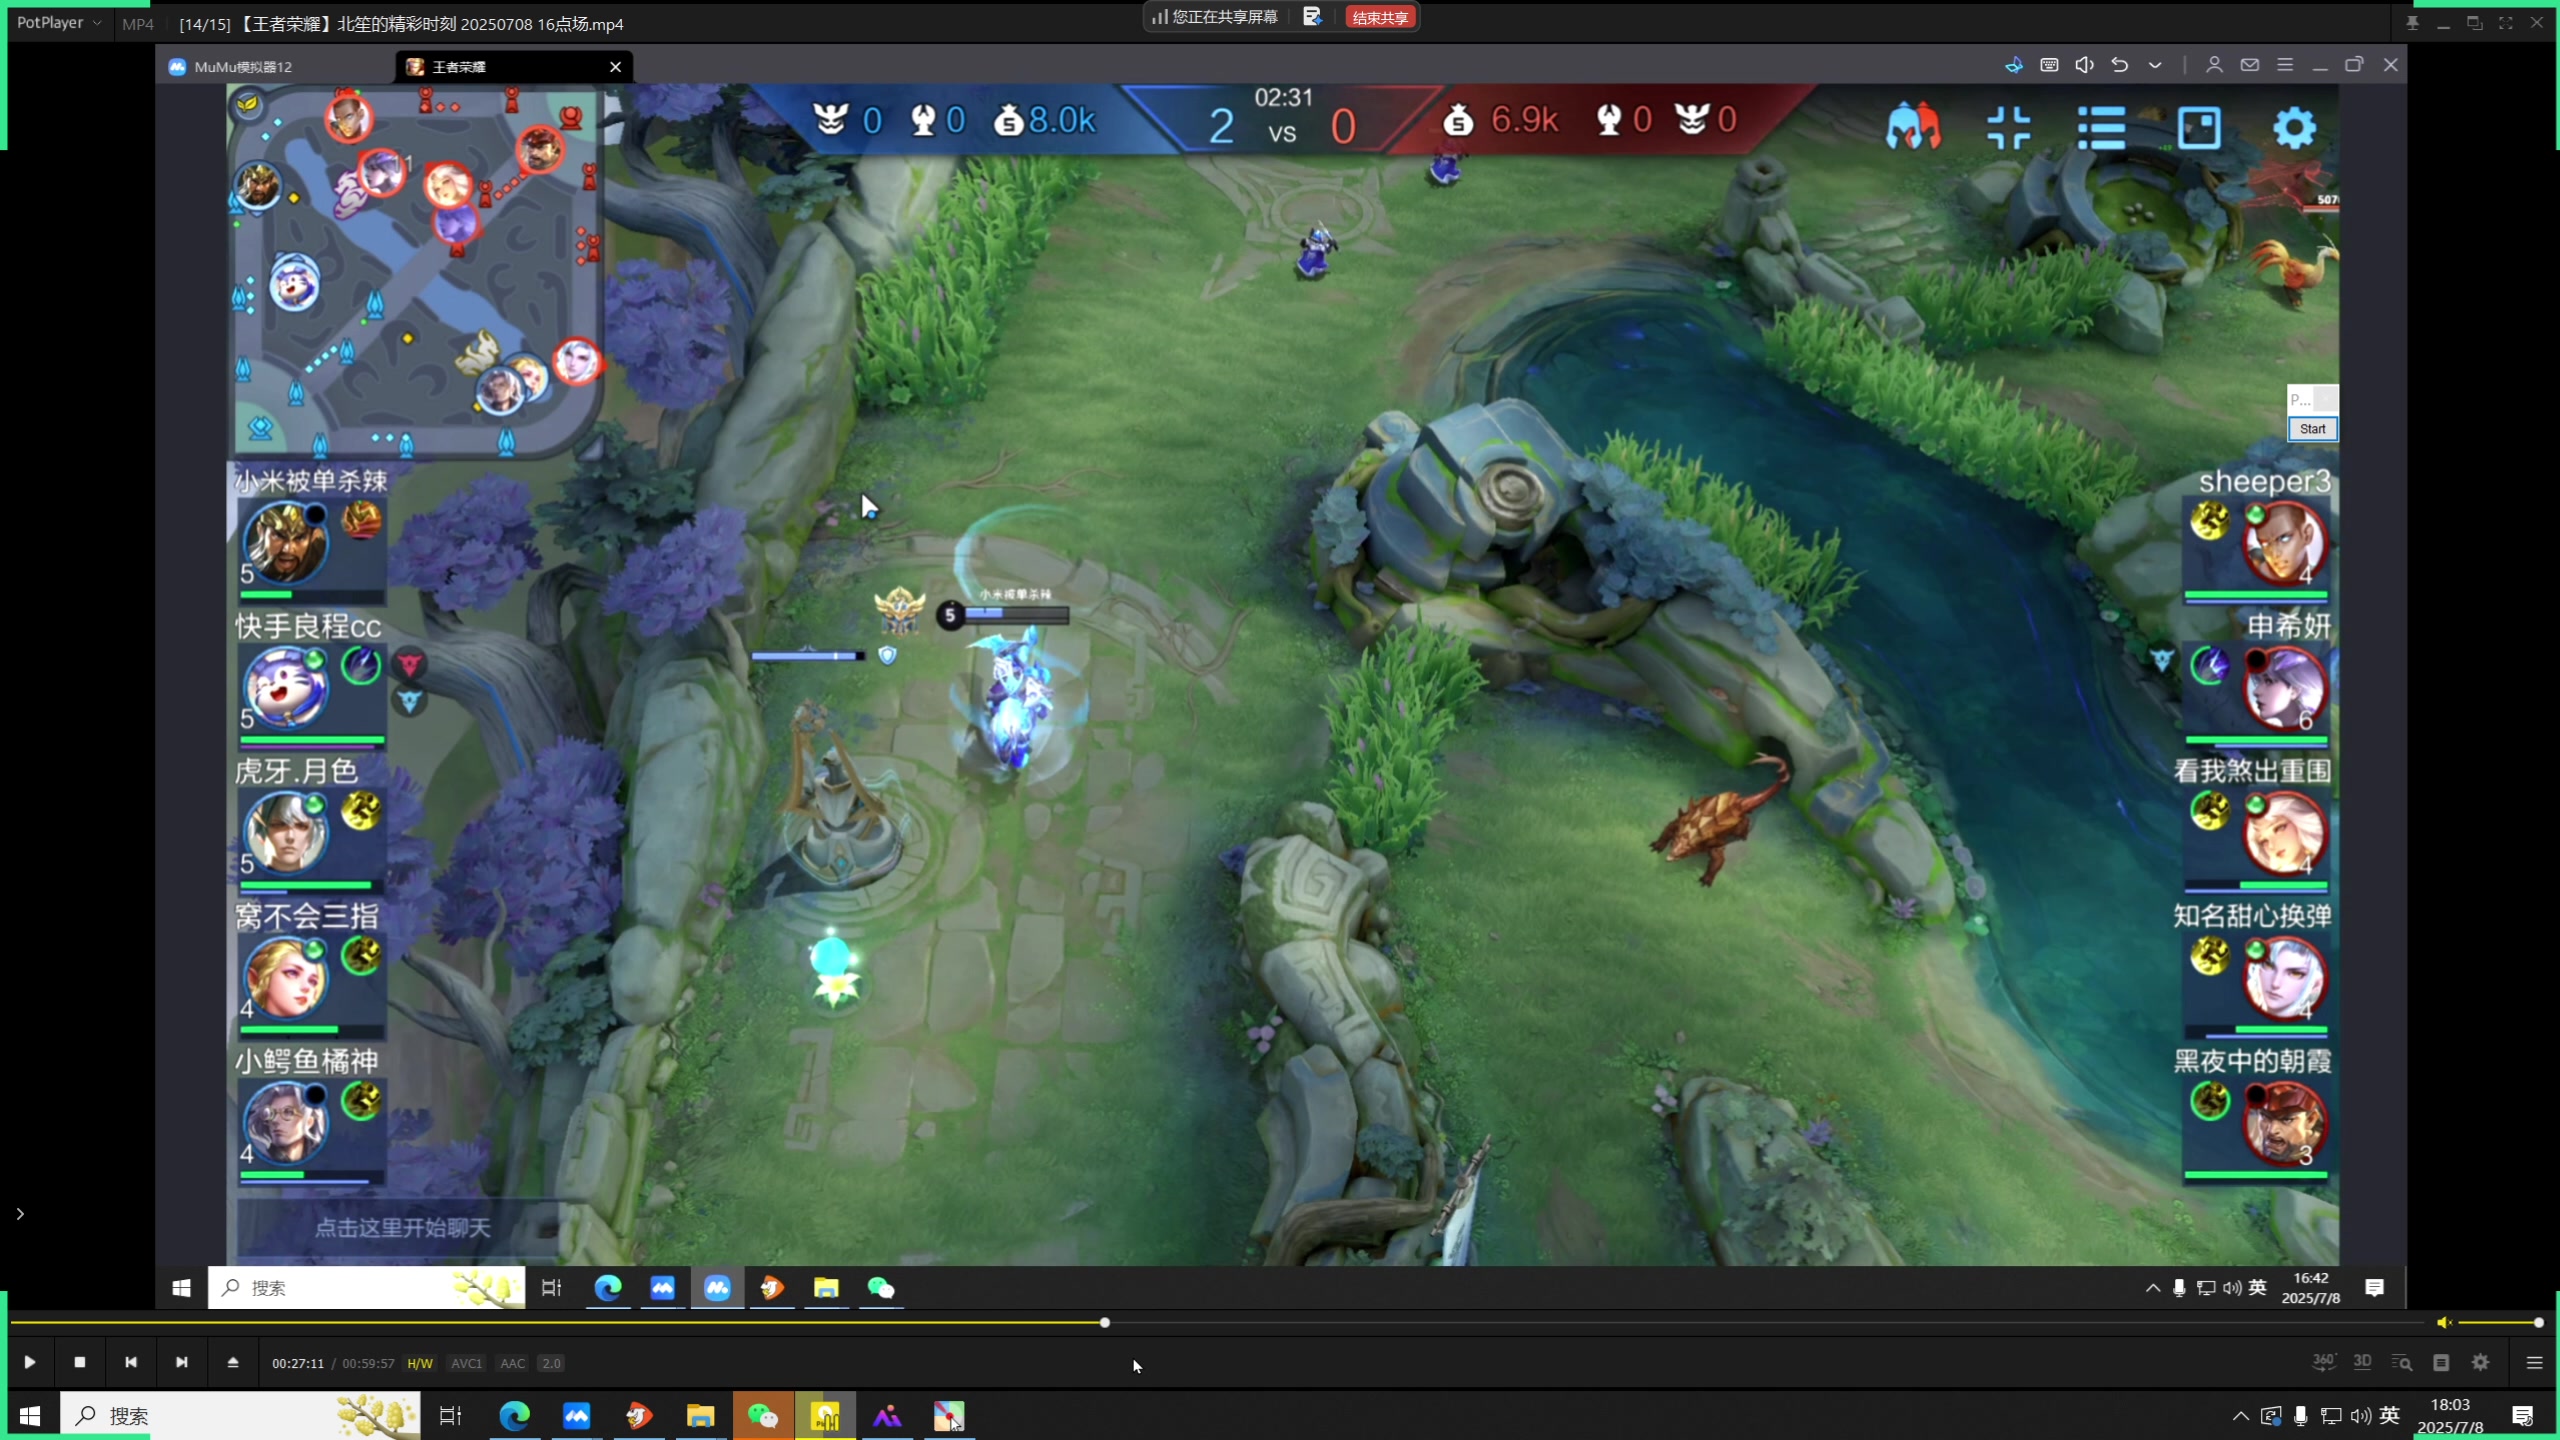This screenshot has width=2560, height=1440.
Task: Show hidden system tray icons chevron
Action: (2240, 1416)
